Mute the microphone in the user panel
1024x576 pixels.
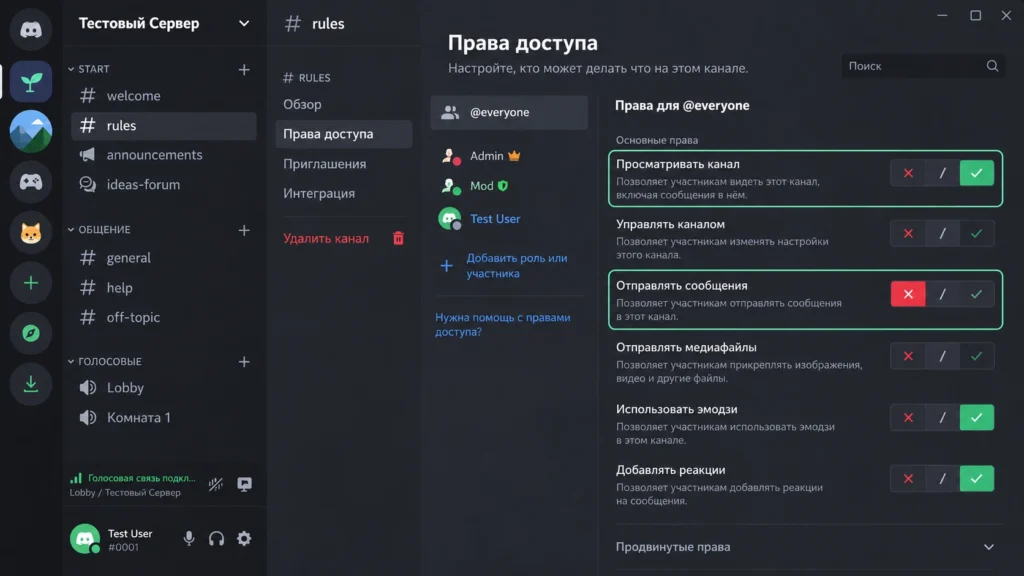click(189, 538)
